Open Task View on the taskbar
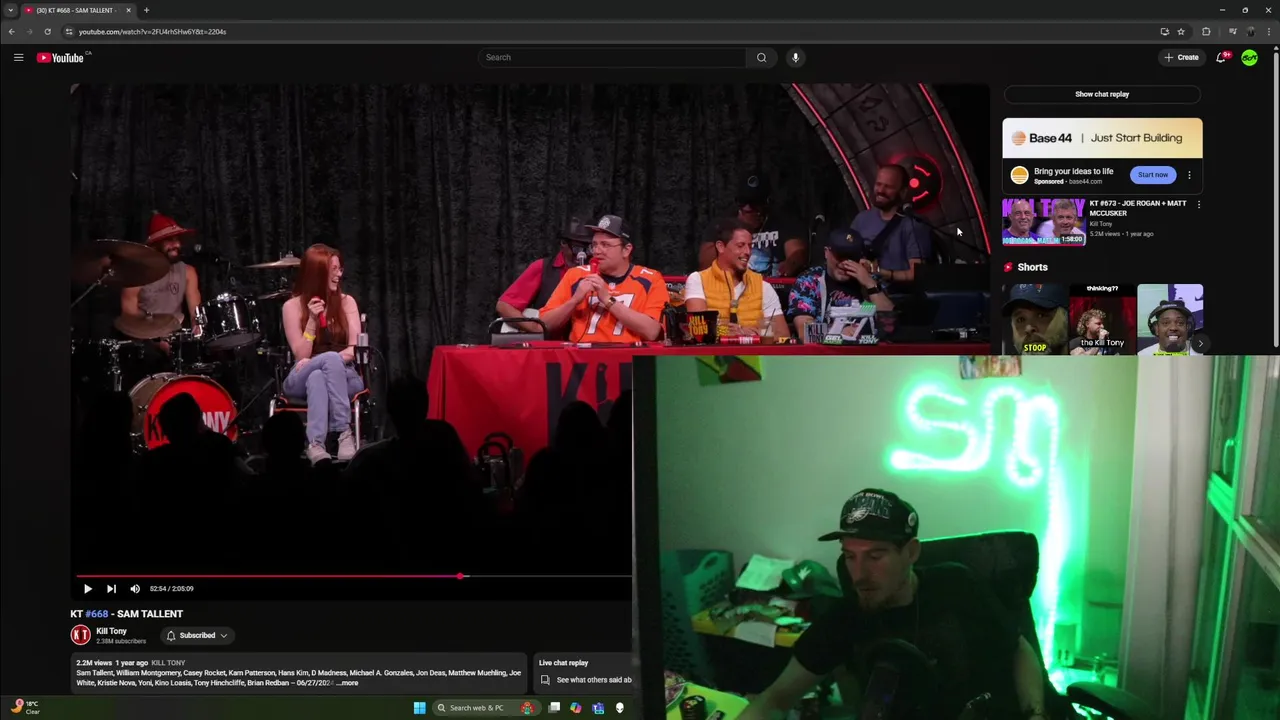 tap(554, 708)
